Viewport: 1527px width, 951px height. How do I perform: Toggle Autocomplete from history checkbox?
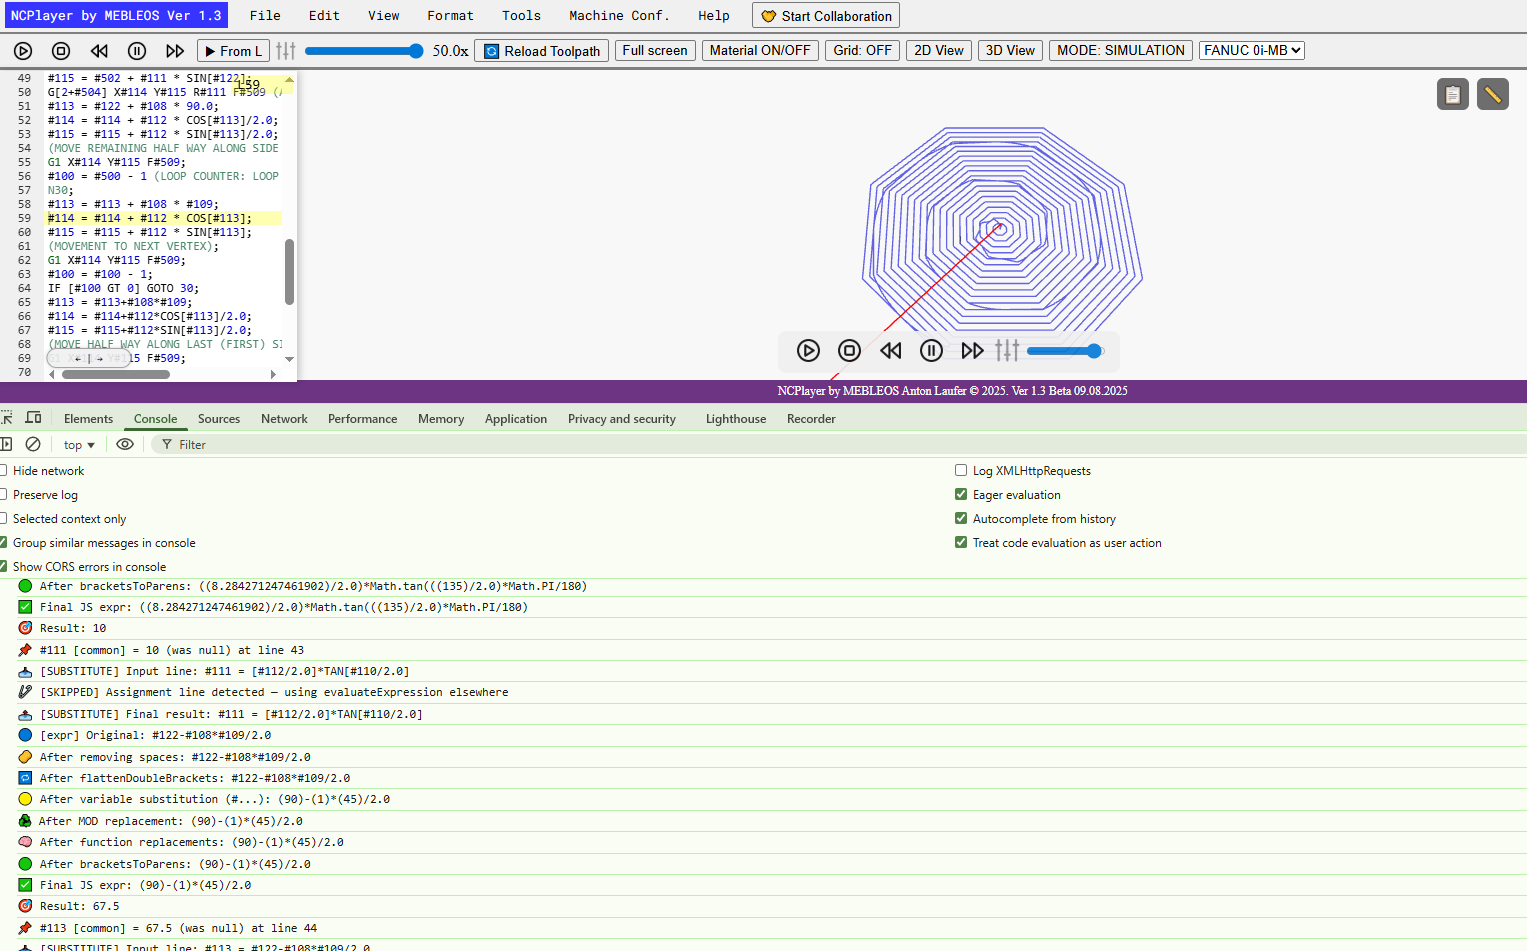(x=961, y=518)
